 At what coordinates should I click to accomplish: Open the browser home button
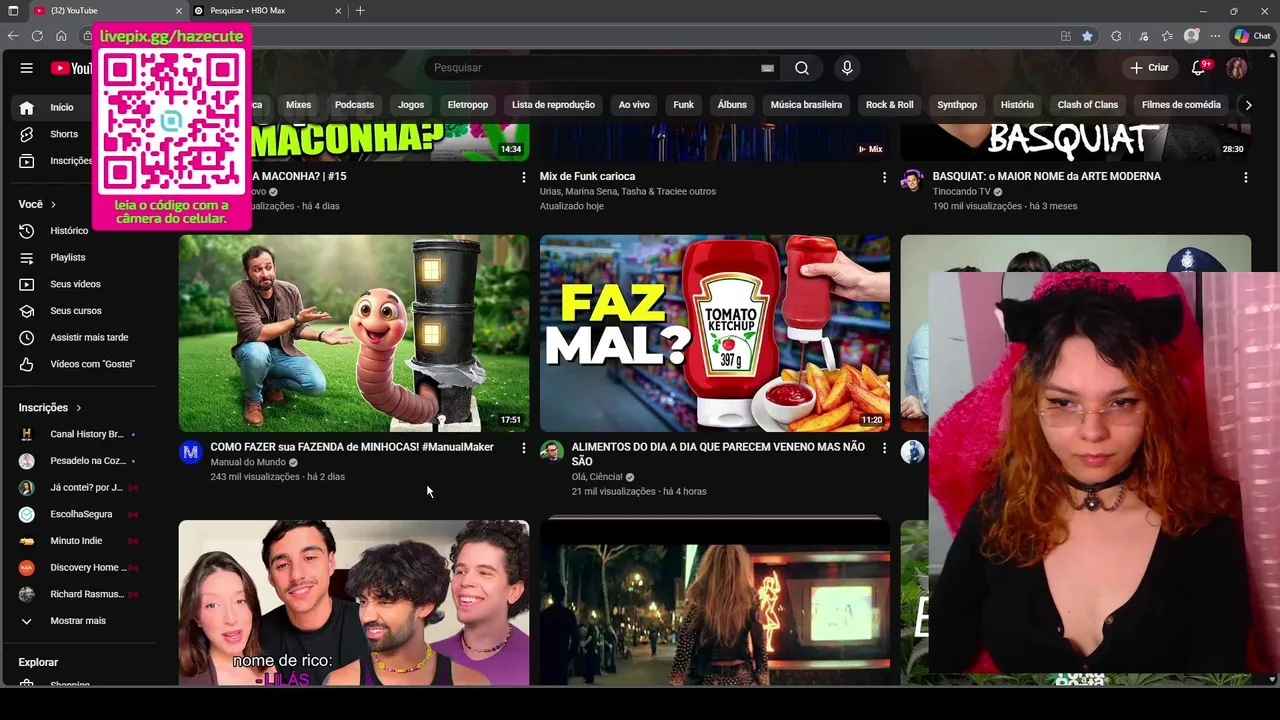tap(61, 36)
